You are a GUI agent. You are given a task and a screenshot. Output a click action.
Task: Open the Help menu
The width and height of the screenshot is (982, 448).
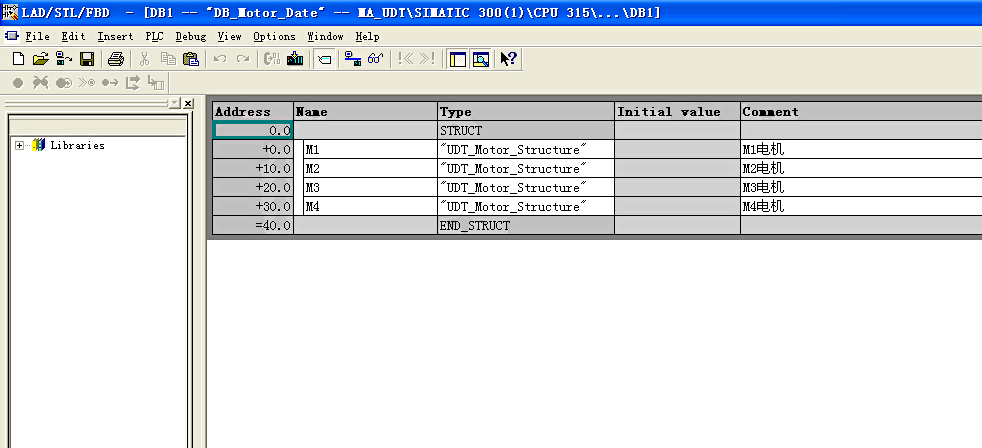click(x=368, y=36)
